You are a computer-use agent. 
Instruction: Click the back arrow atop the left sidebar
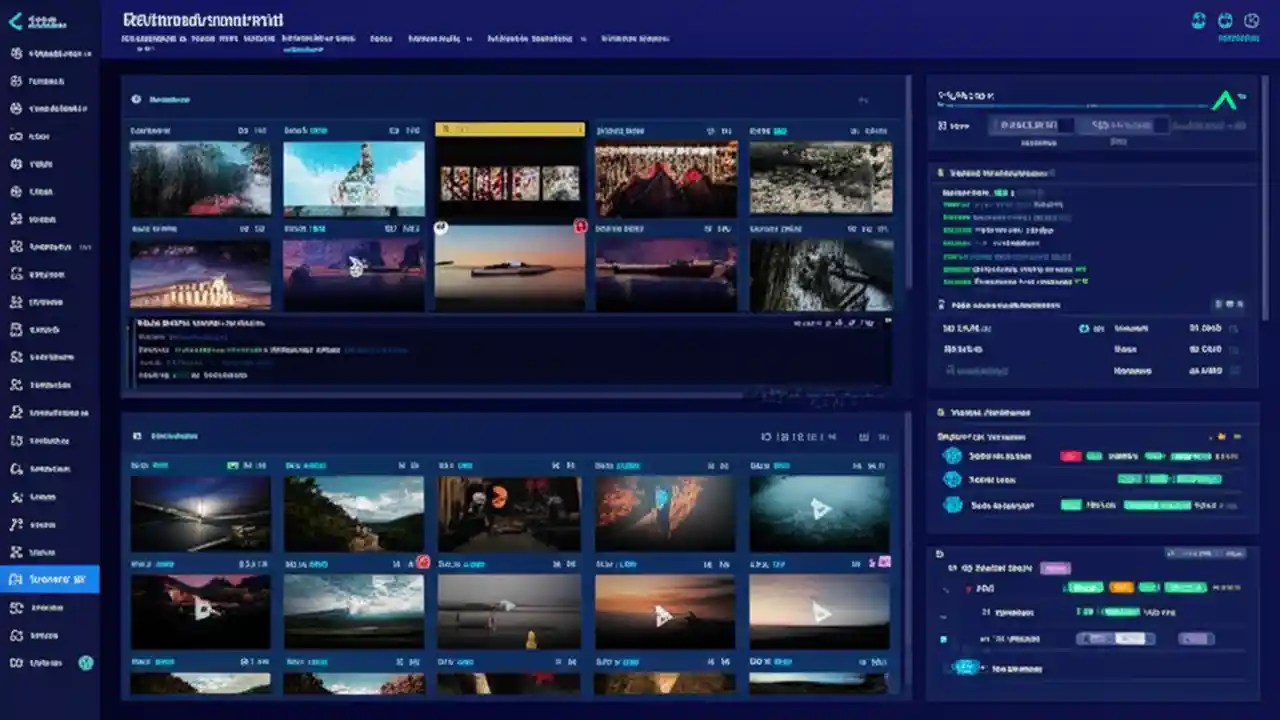point(14,20)
